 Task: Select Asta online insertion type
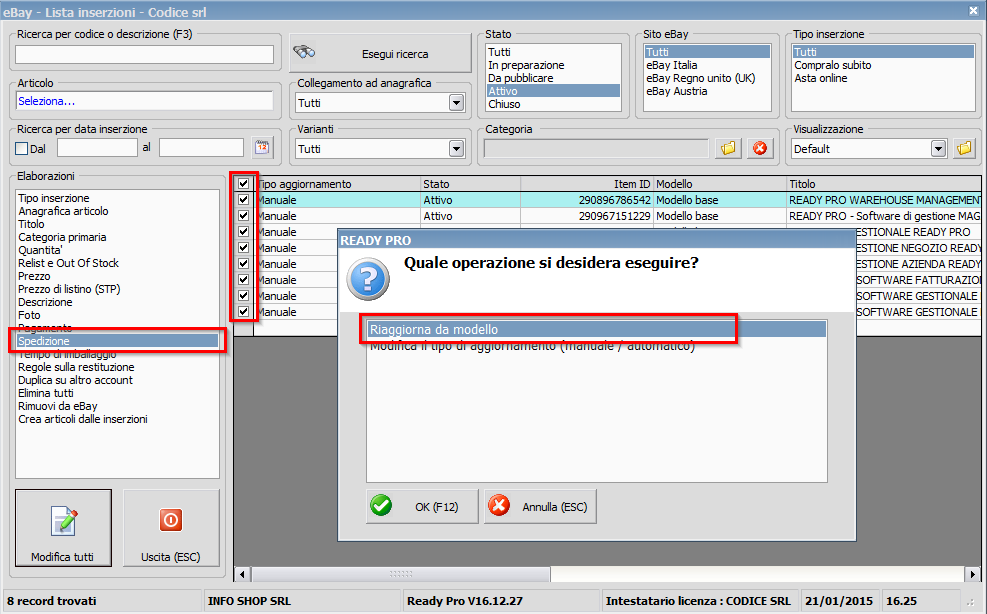coord(821,78)
